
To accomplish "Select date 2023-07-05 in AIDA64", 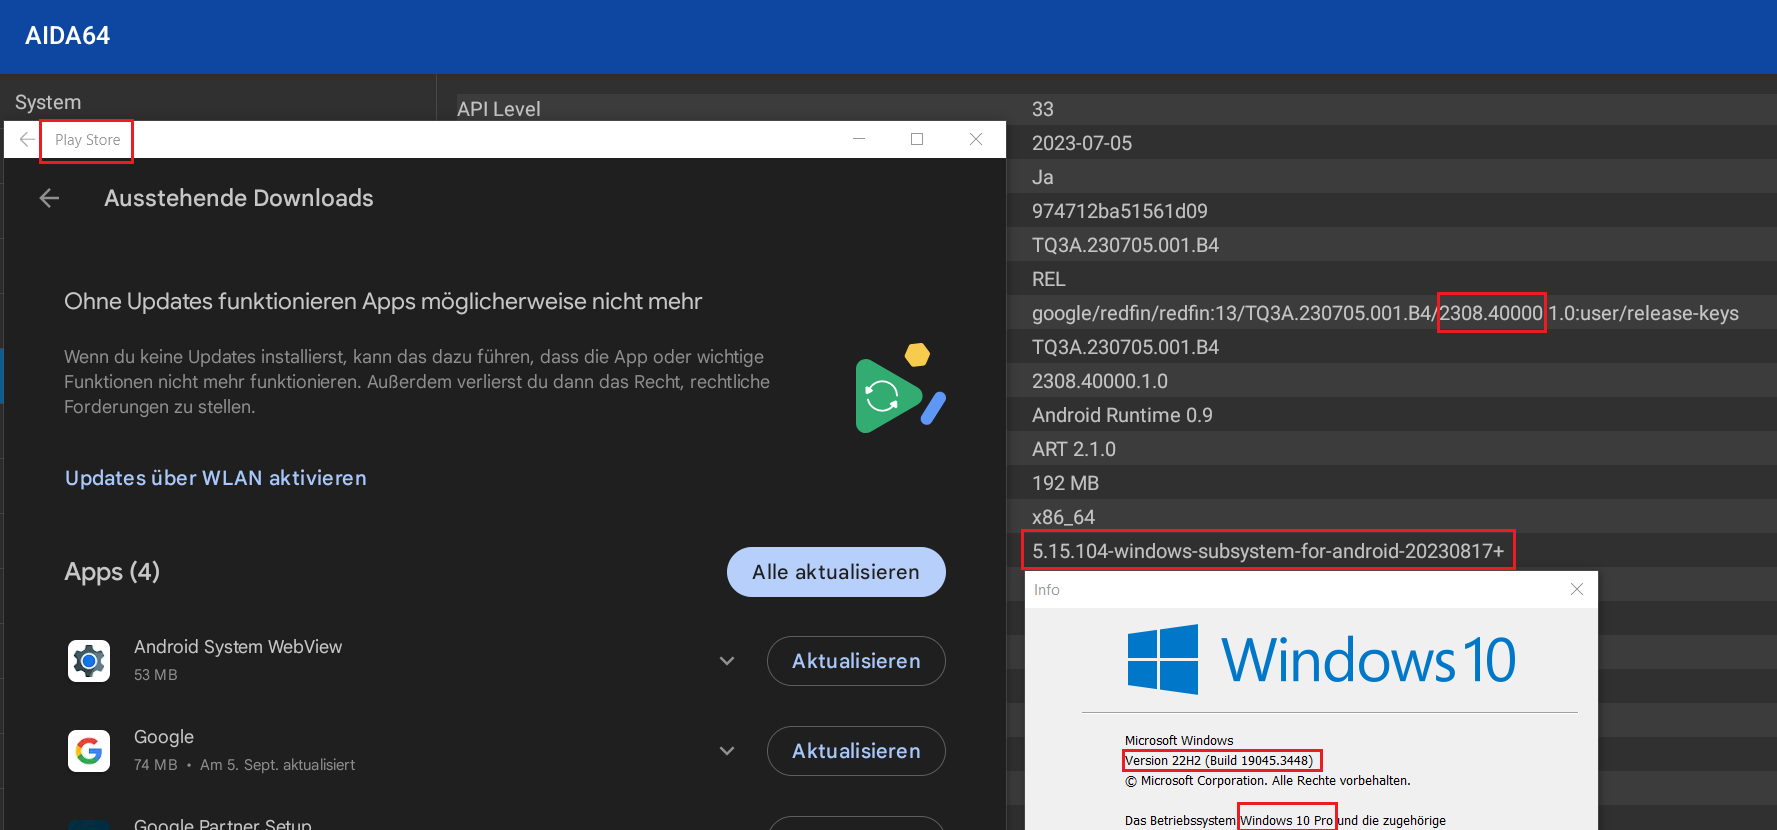I will coord(1082,143).
